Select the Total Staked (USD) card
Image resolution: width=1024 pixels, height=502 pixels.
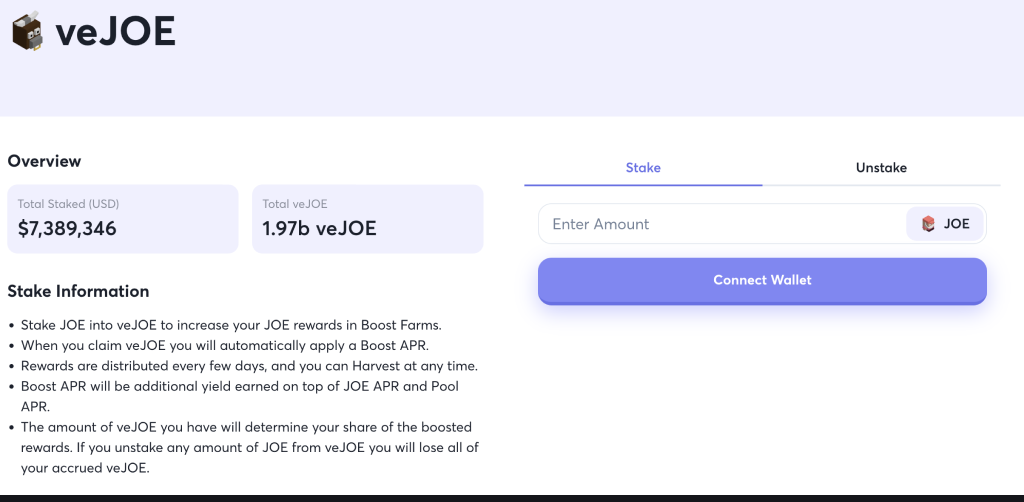coord(123,218)
